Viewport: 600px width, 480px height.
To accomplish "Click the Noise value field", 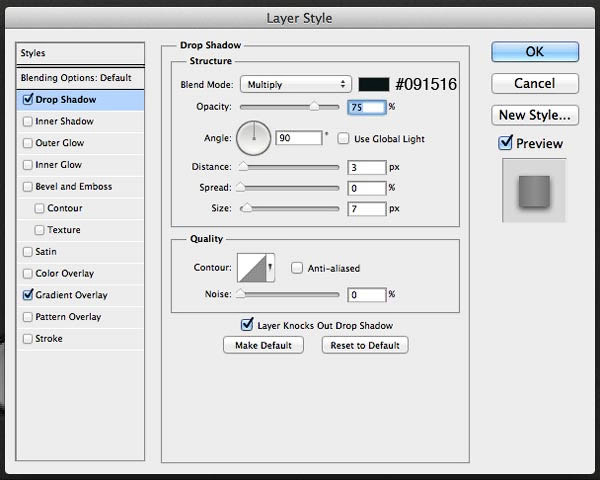I will 367,294.
